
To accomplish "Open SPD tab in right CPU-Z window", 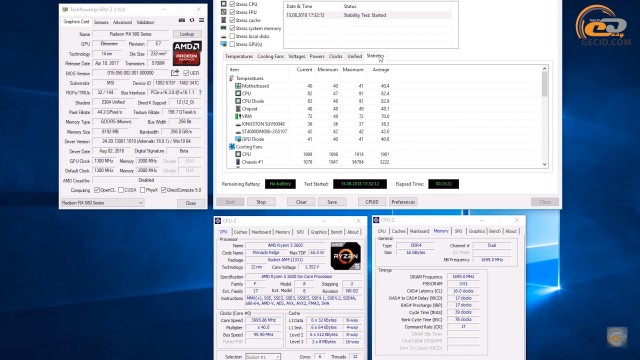I will pyautogui.click(x=458, y=231).
